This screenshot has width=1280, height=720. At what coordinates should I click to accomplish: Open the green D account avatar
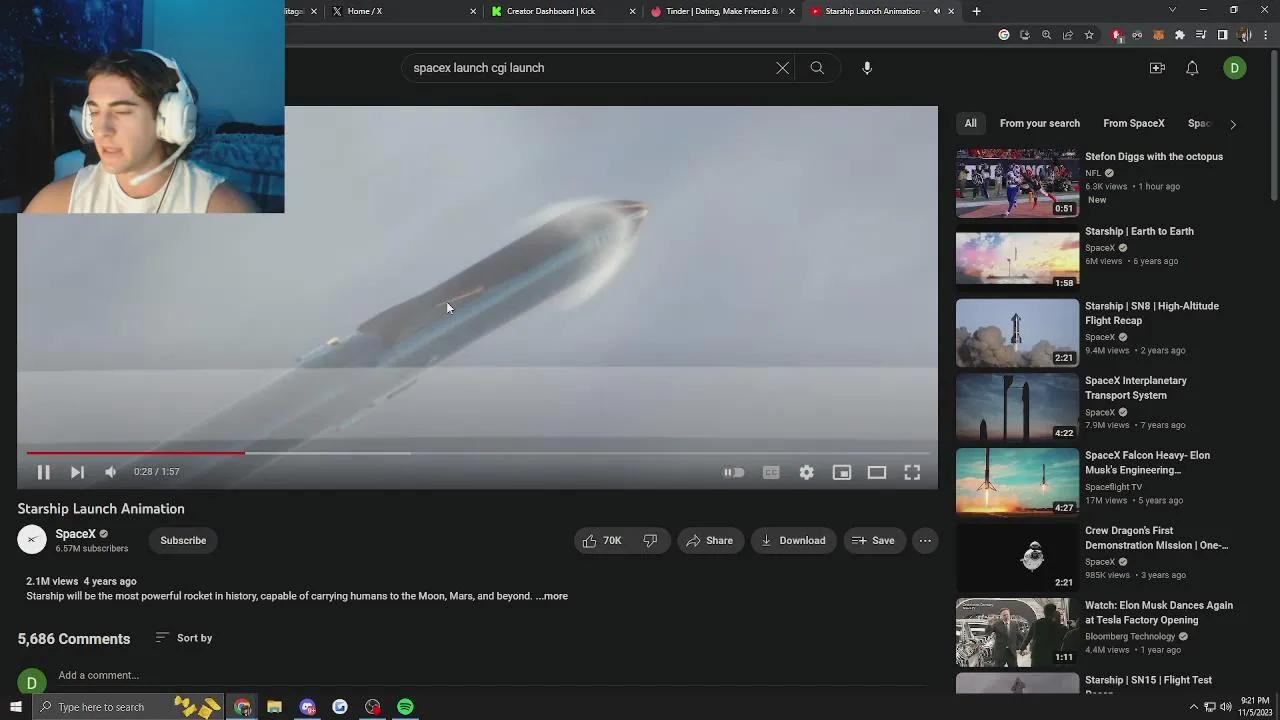click(1234, 68)
